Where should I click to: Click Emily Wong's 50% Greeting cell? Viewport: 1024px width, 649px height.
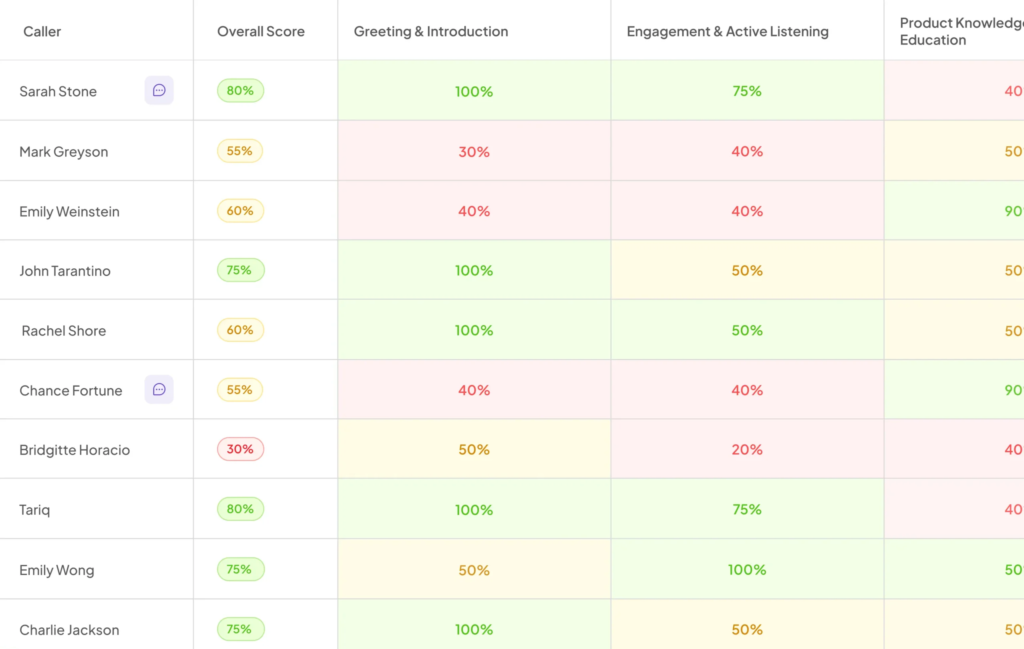474,569
